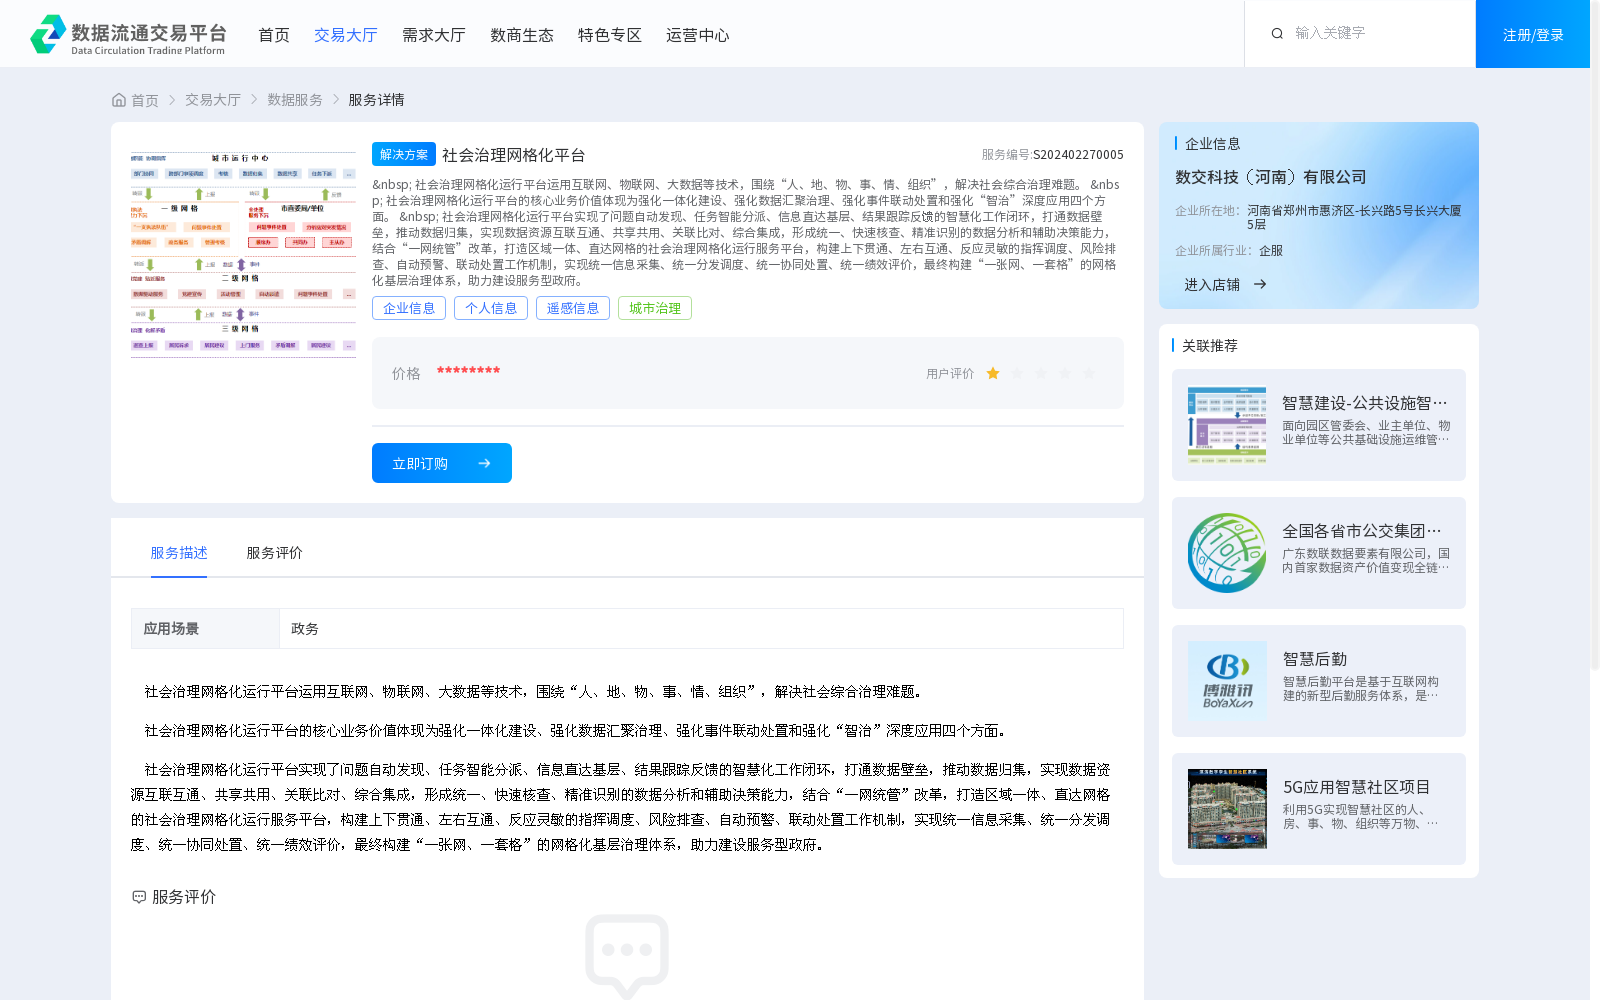Click the 个人信息 tag
The height and width of the screenshot is (1000, 1600).
tap(491, 308)
